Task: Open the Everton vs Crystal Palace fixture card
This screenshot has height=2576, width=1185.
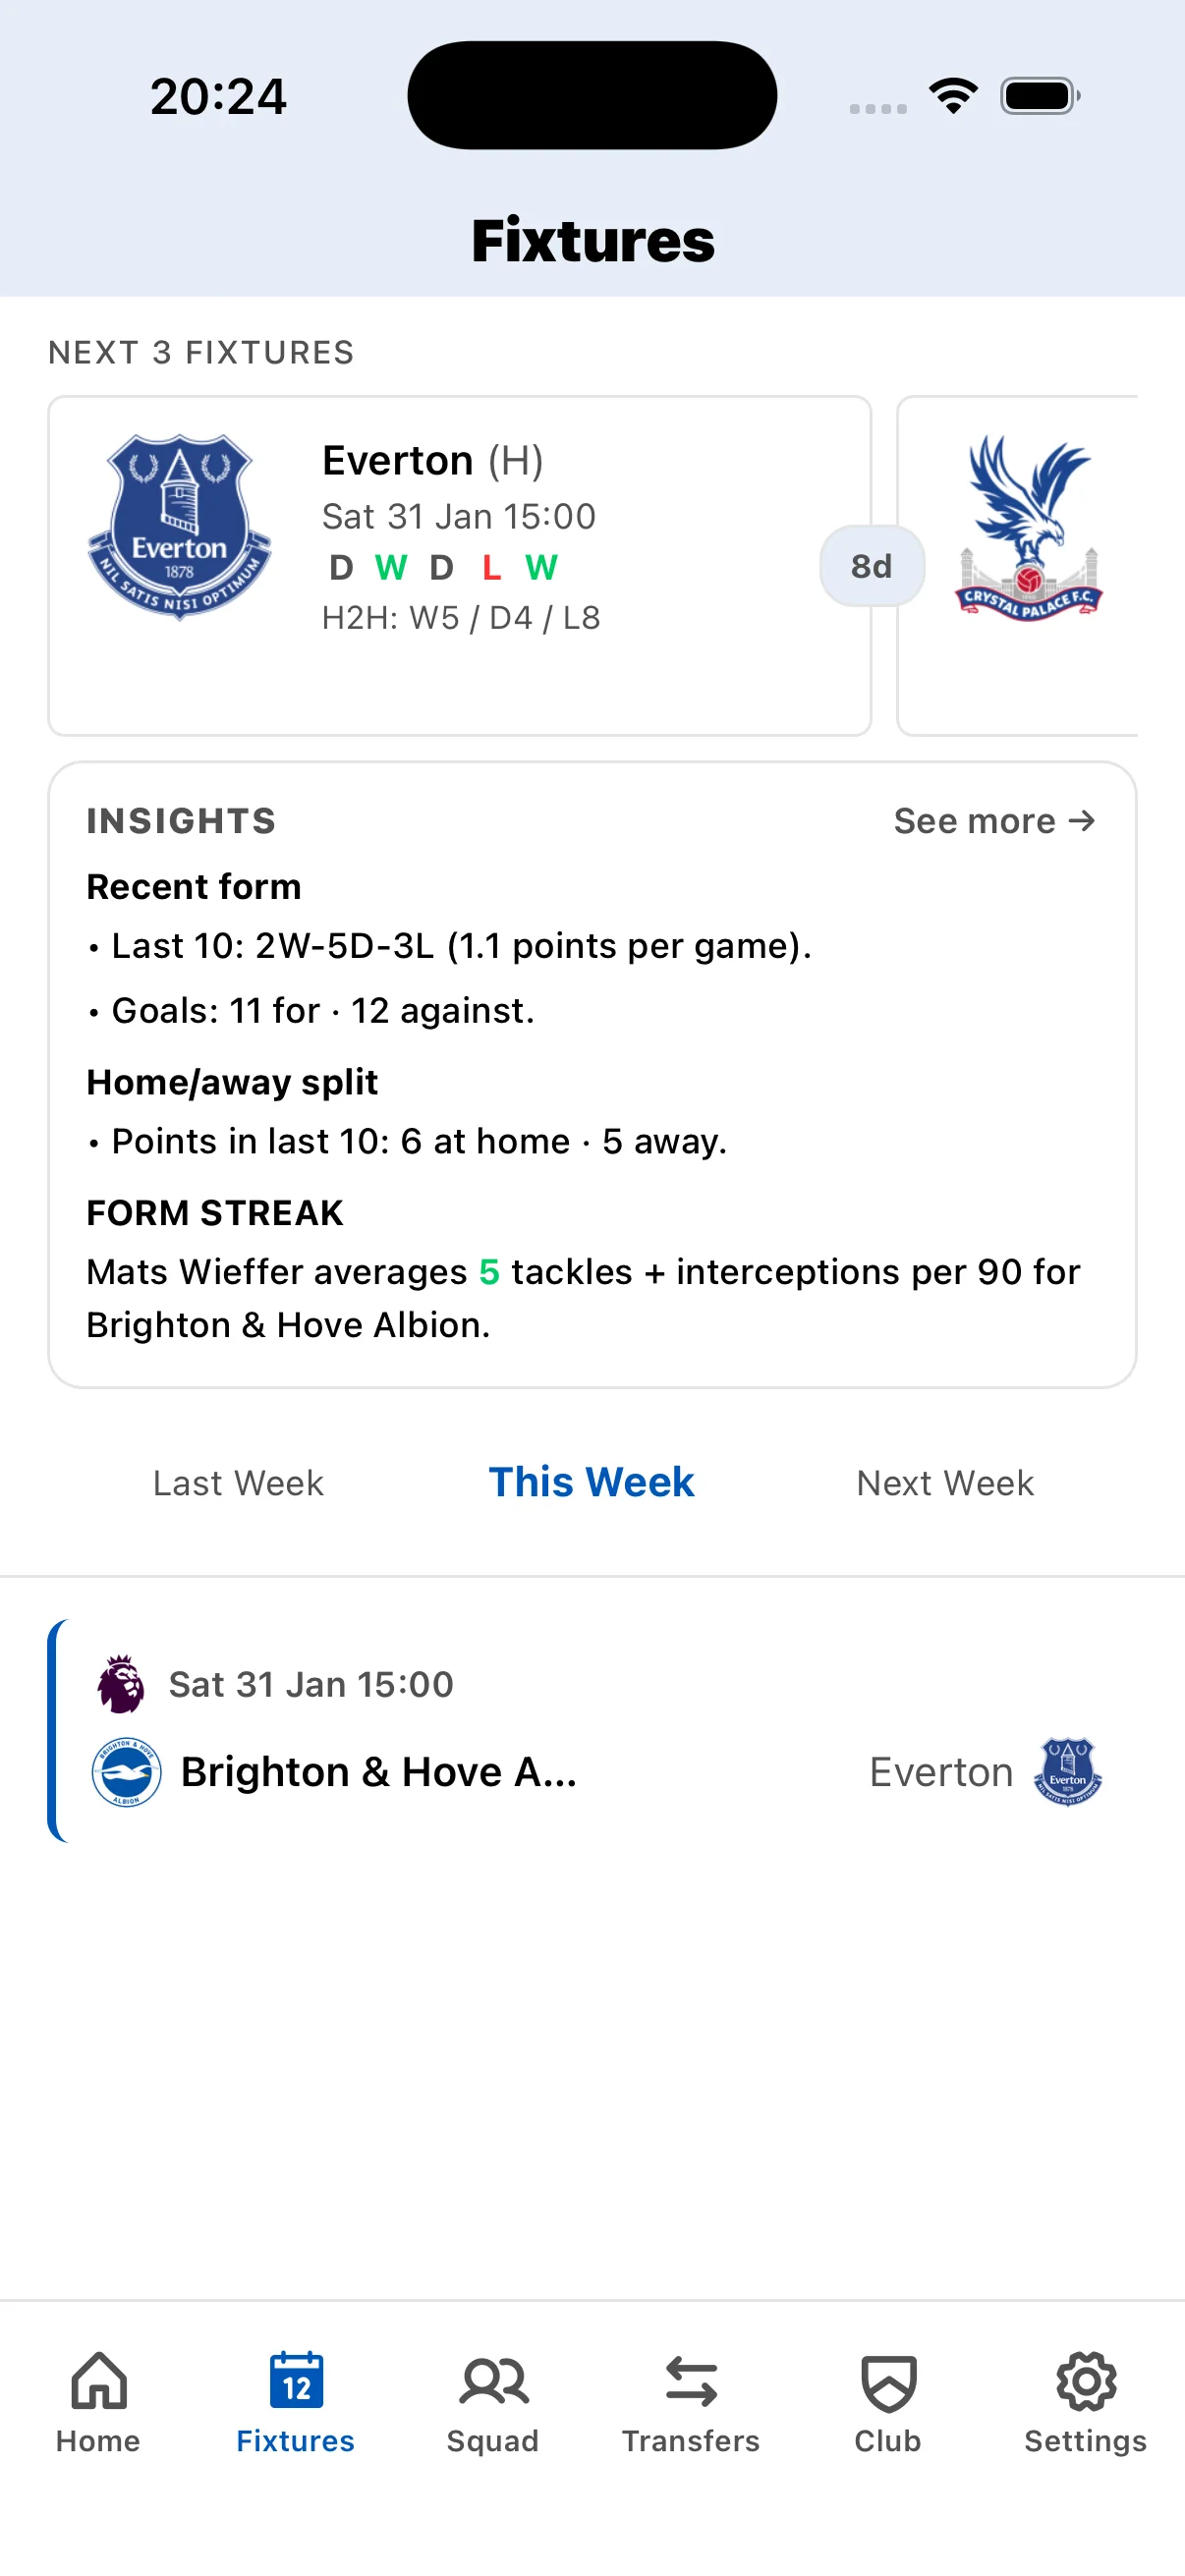Action: [460, 562]
